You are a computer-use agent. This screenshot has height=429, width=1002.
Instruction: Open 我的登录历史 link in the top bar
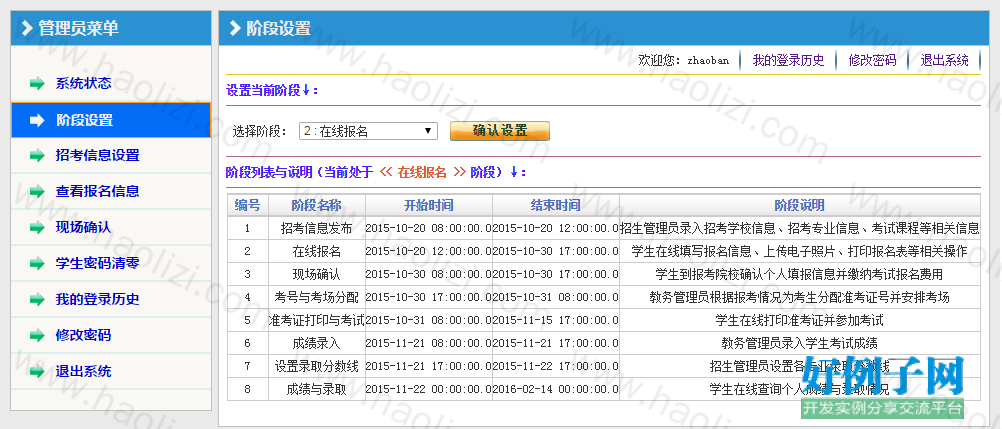coord(788,61)
